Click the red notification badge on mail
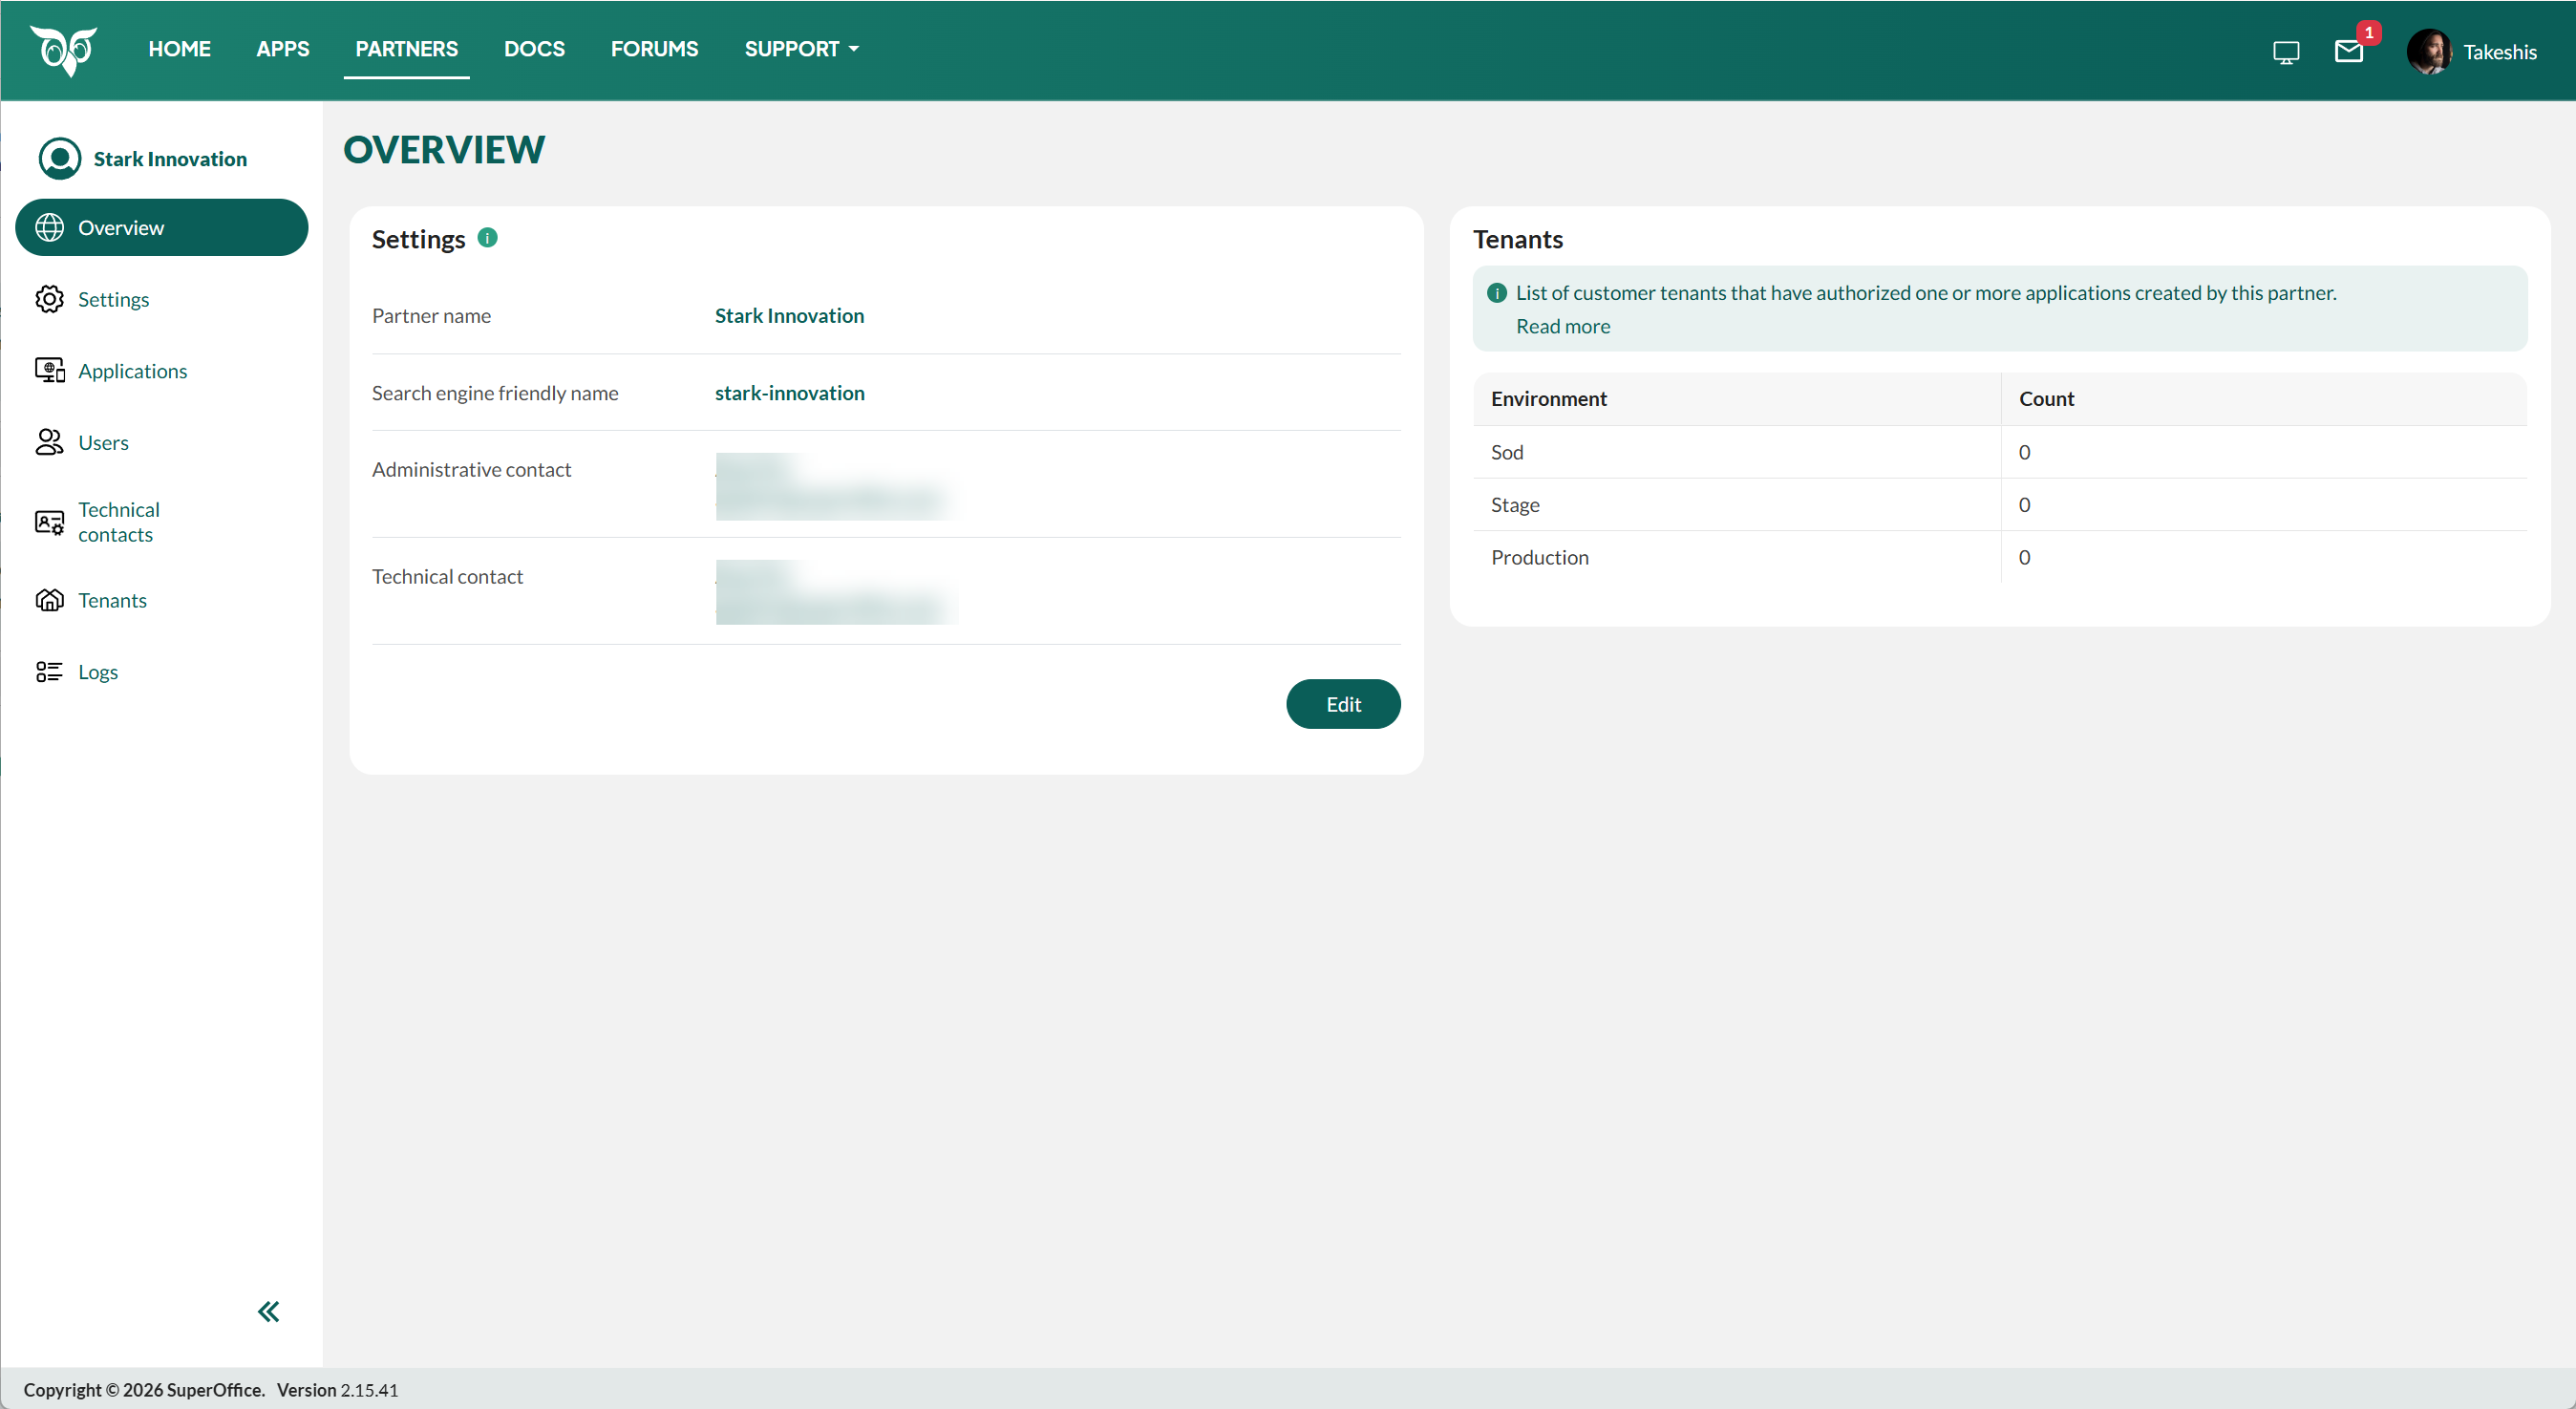2576x1409 pixels. pyautogui.click(x=2368, y=33)
